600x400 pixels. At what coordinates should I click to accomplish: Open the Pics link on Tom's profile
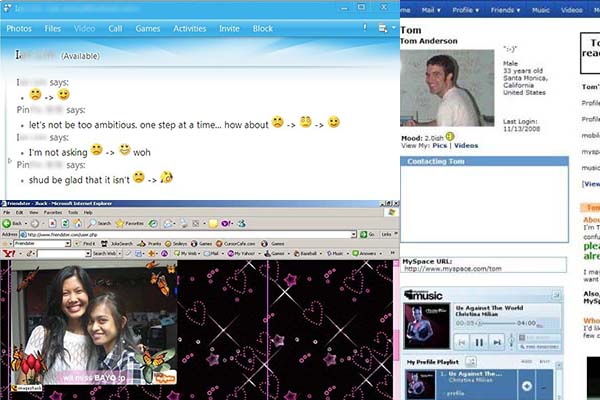(x=440, y=146)
